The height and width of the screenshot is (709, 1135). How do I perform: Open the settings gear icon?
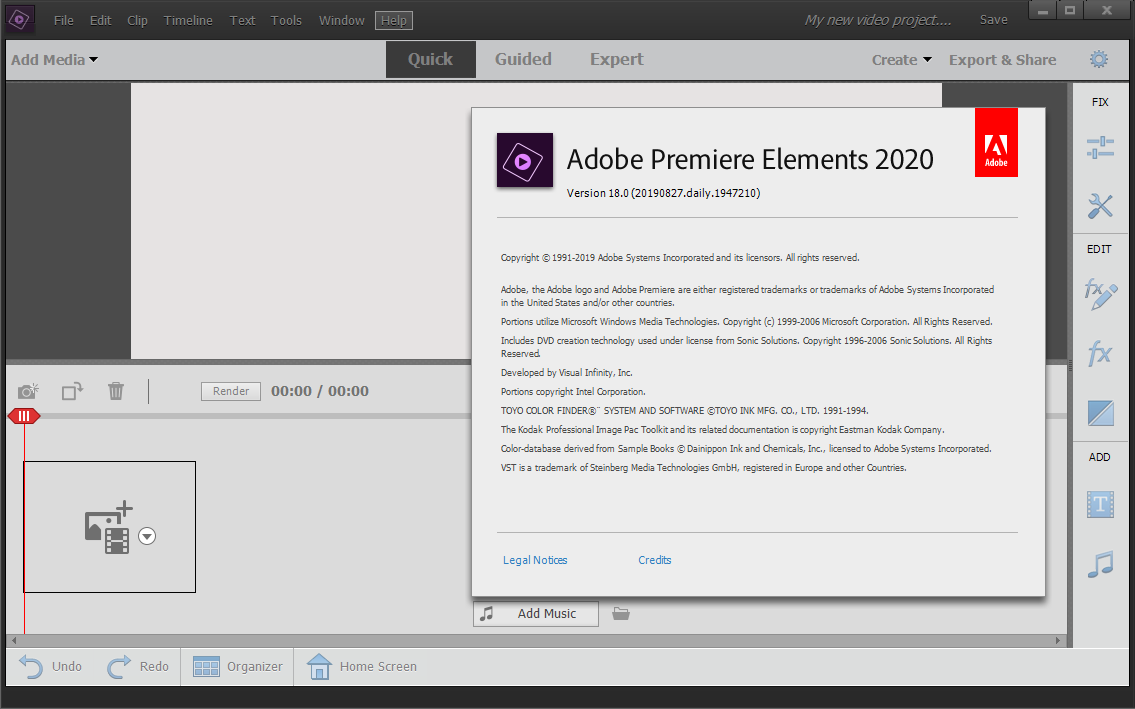coord(1099,59)
